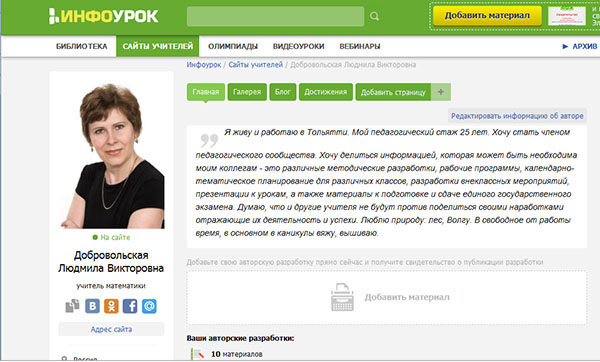Image resolution: width=600 pixels, height=362 pixels.
Task: Select the Блог tab
Action: [x=282, y=92]
